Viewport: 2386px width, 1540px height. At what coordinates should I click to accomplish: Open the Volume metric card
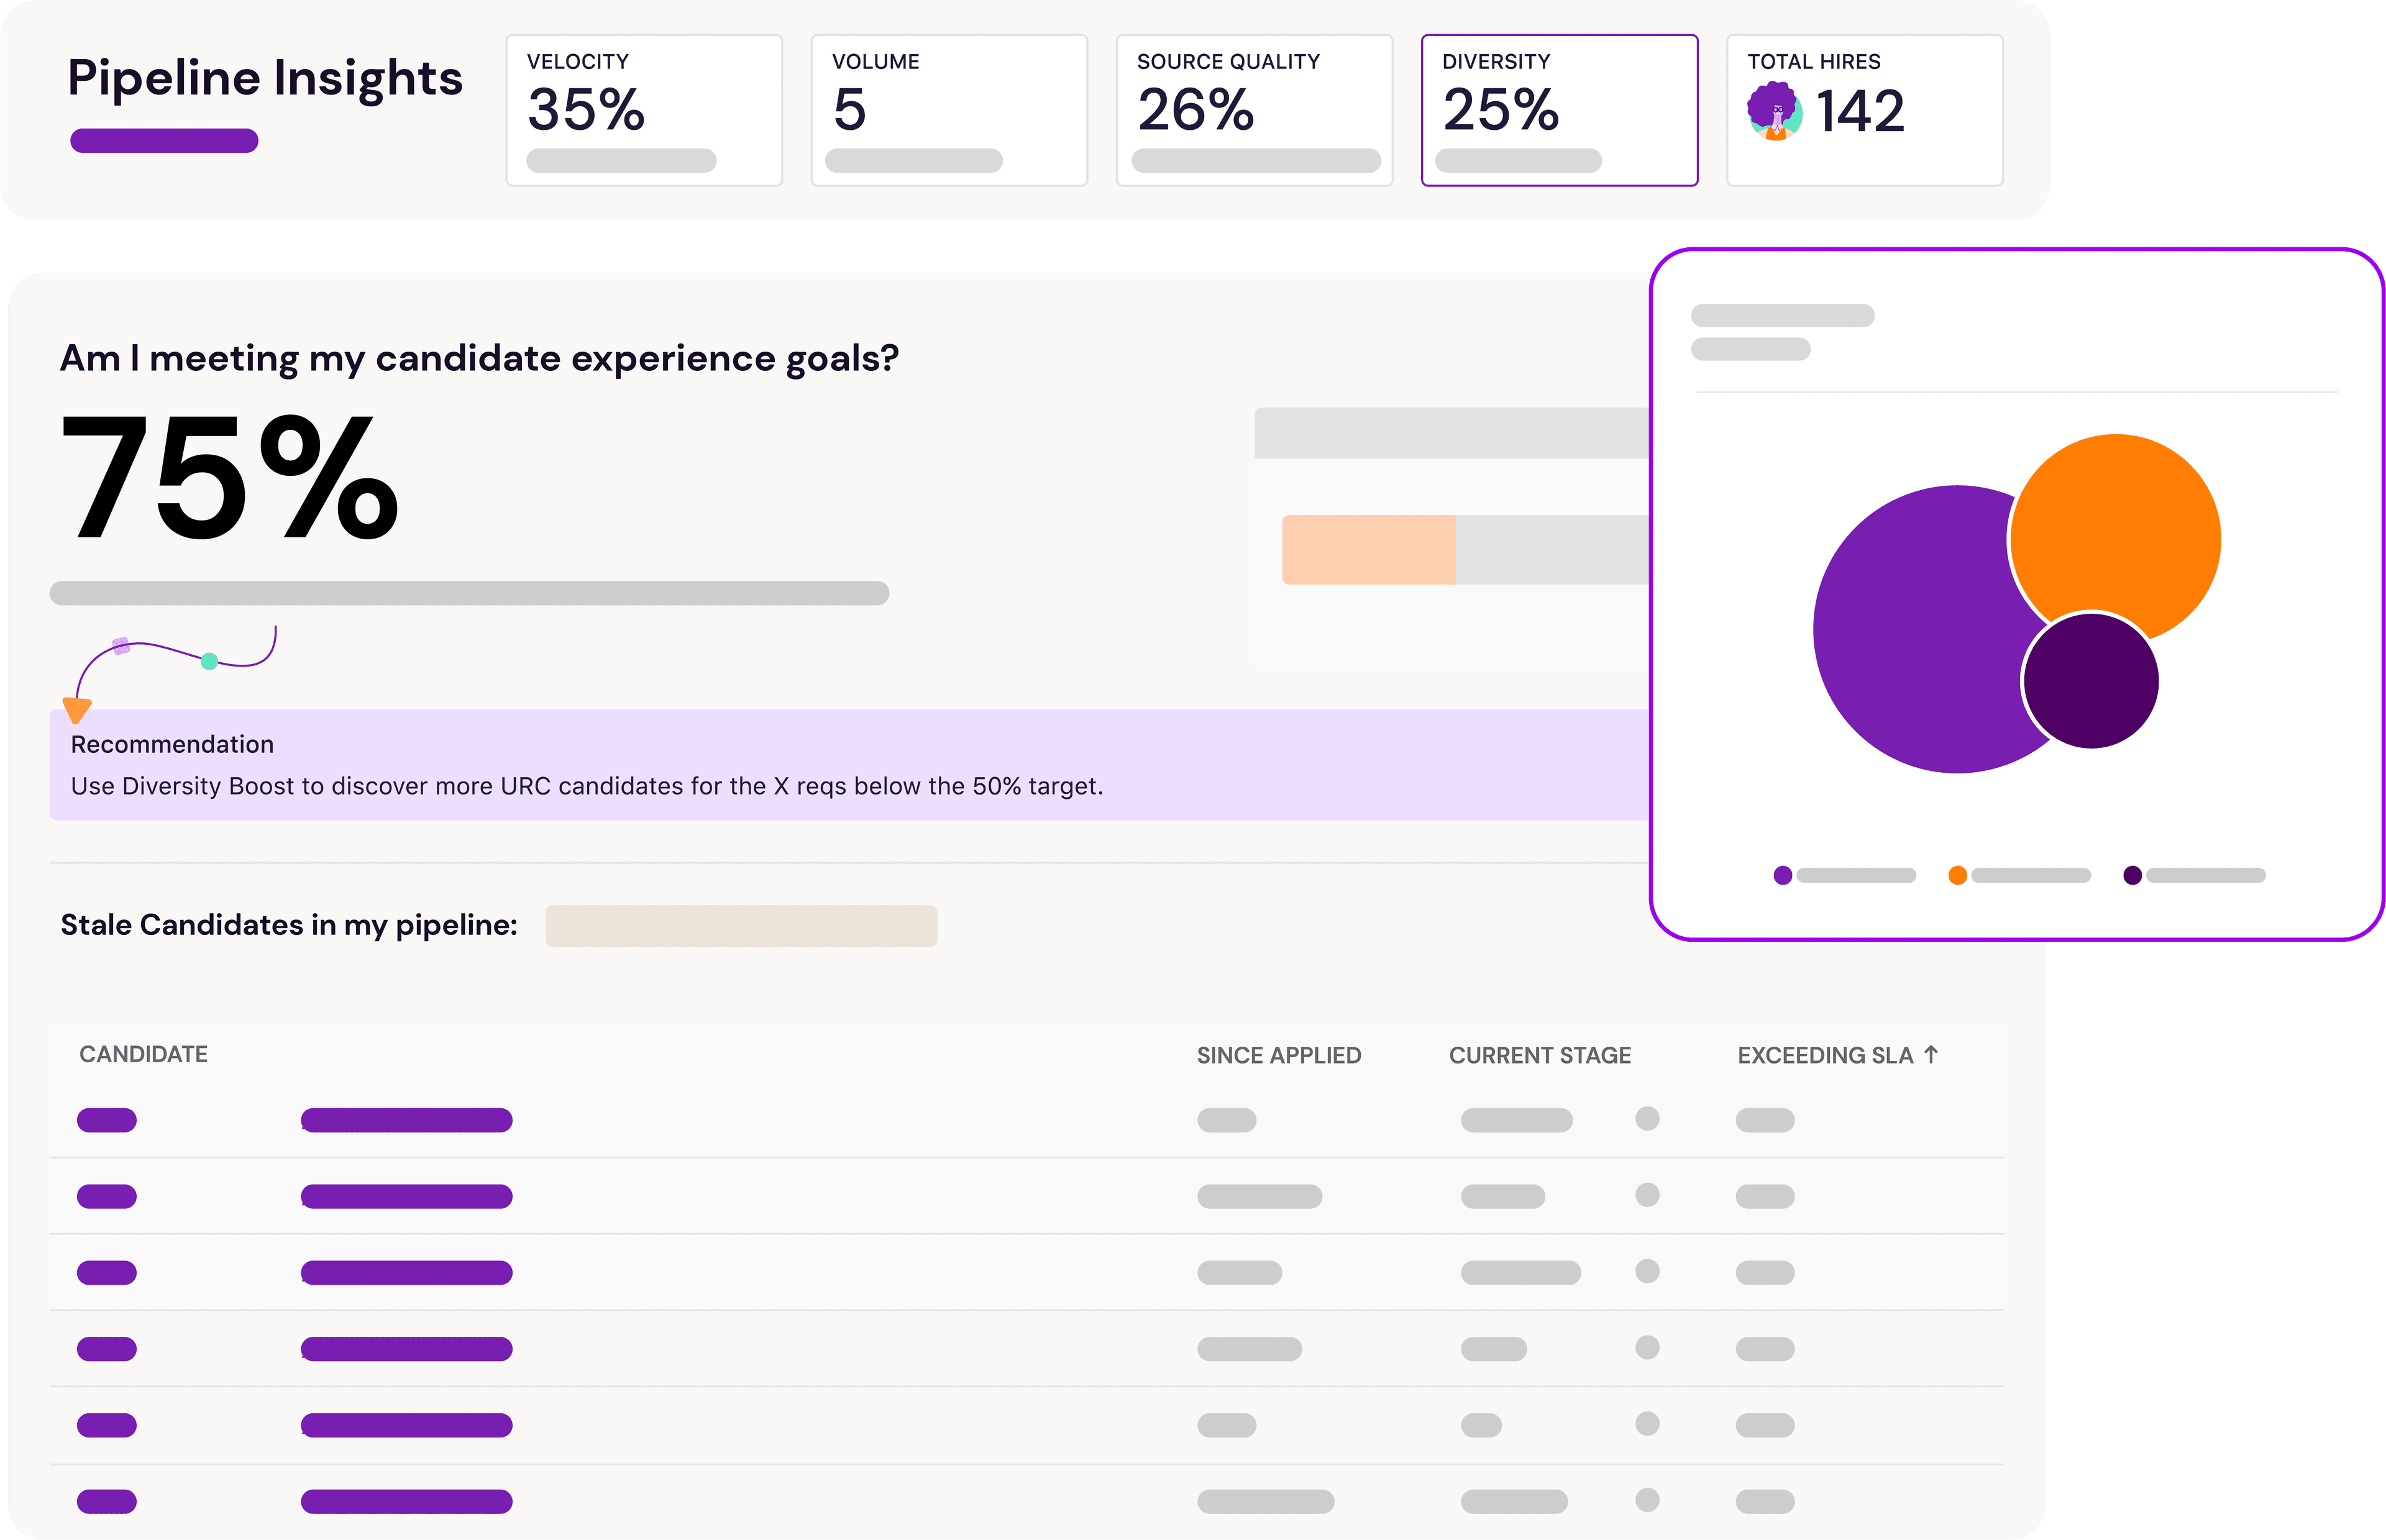click(948, 110)
